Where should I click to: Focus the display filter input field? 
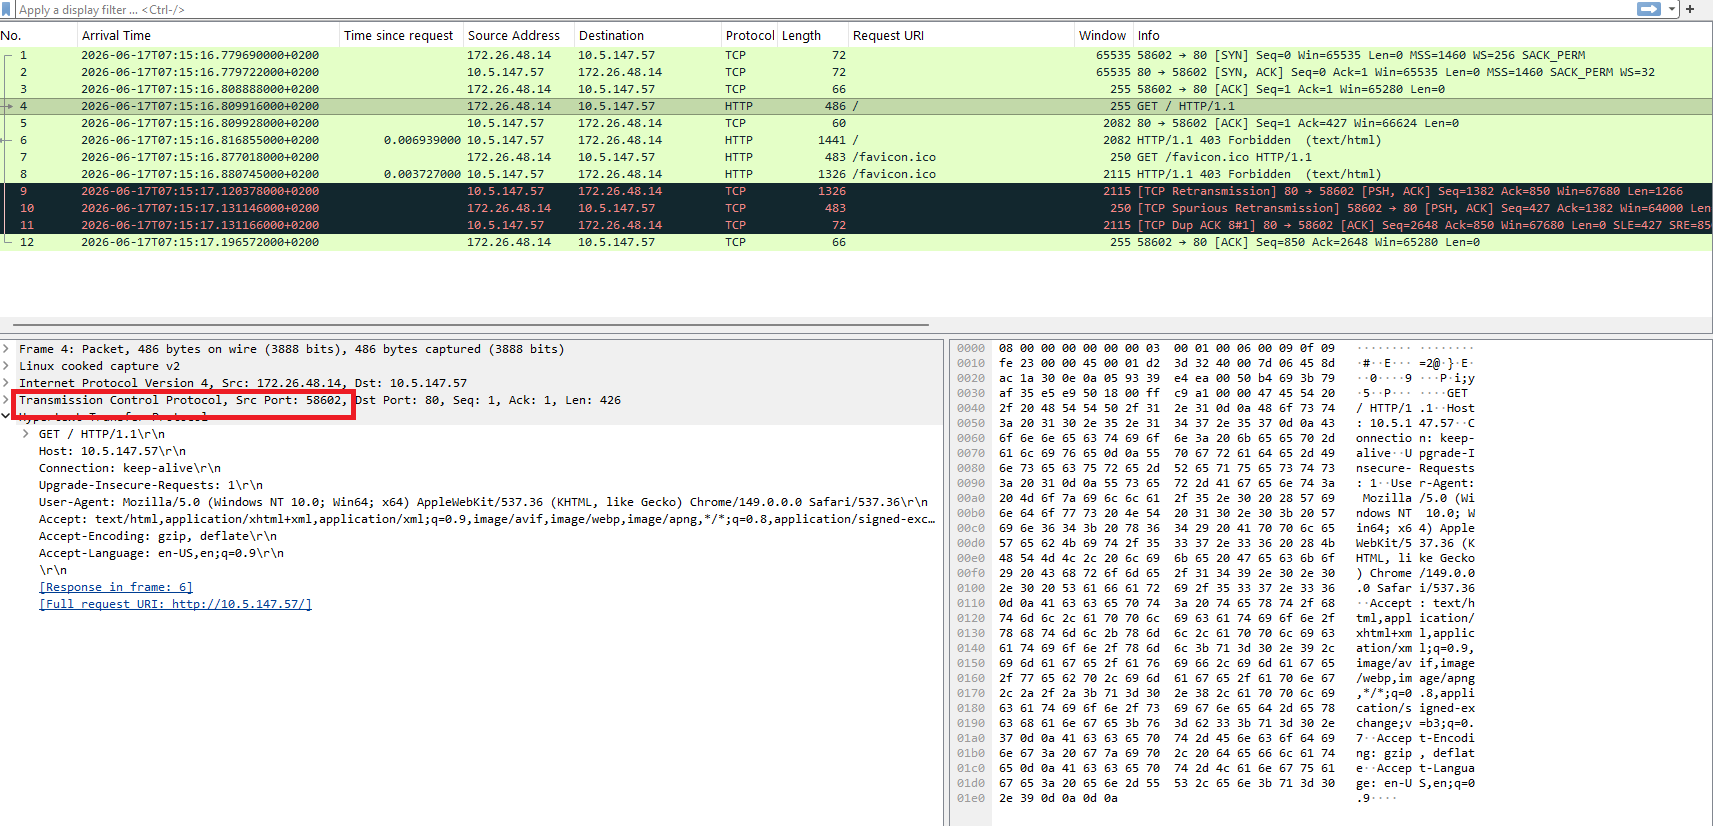(x=820, y=9)
